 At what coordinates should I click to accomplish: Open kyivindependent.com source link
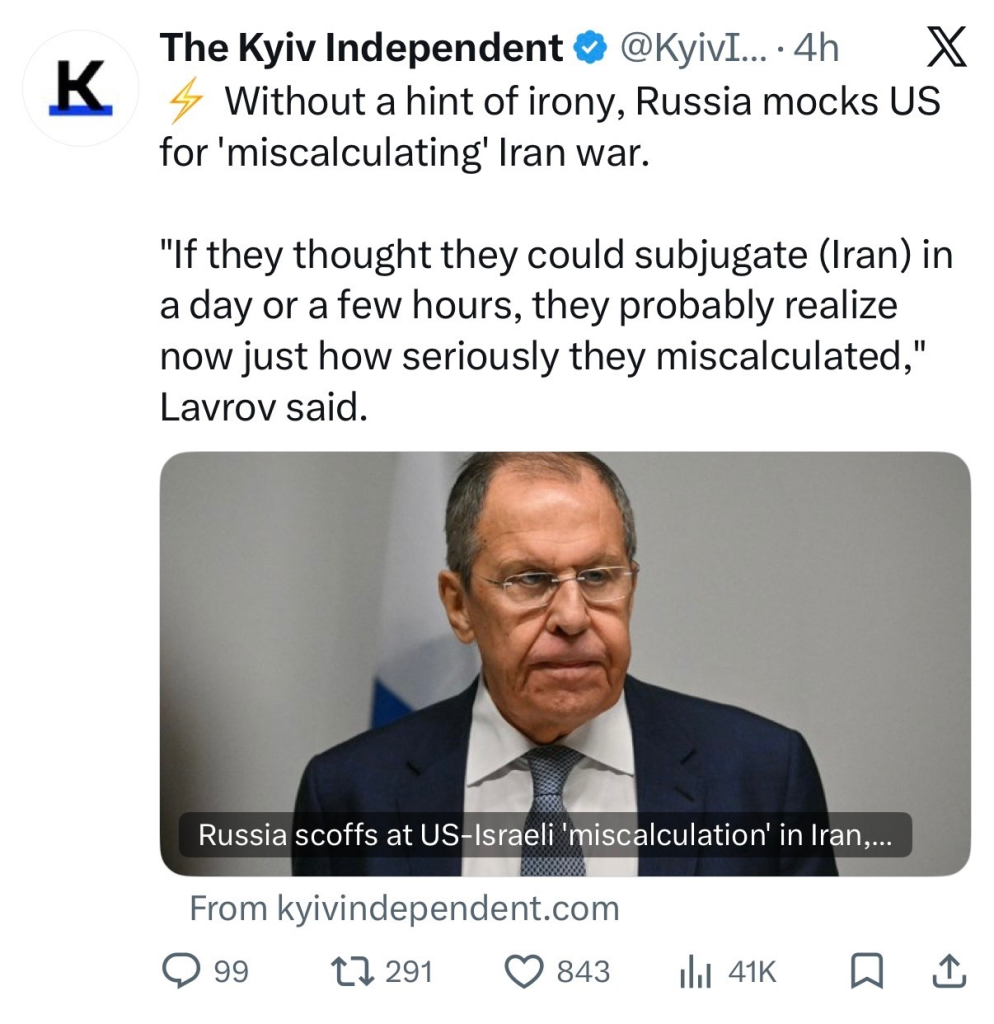click(x=404, y=908)
